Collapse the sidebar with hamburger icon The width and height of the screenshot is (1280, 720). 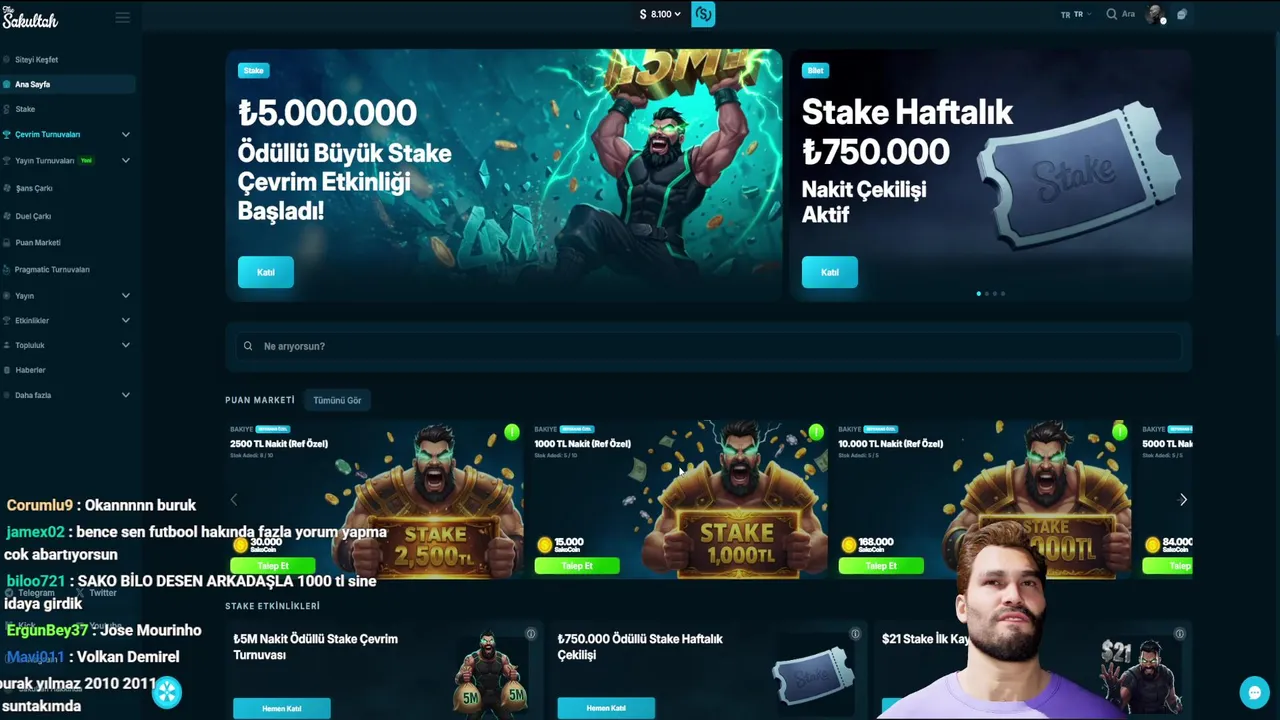coord(122,17)
